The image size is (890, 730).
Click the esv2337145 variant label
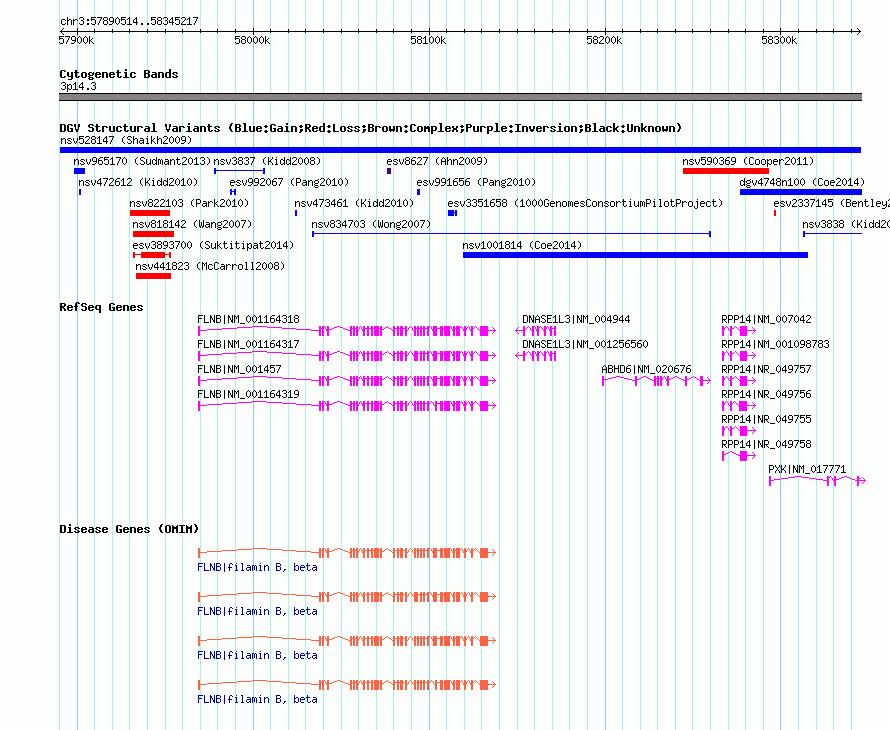tap(832, 203)
